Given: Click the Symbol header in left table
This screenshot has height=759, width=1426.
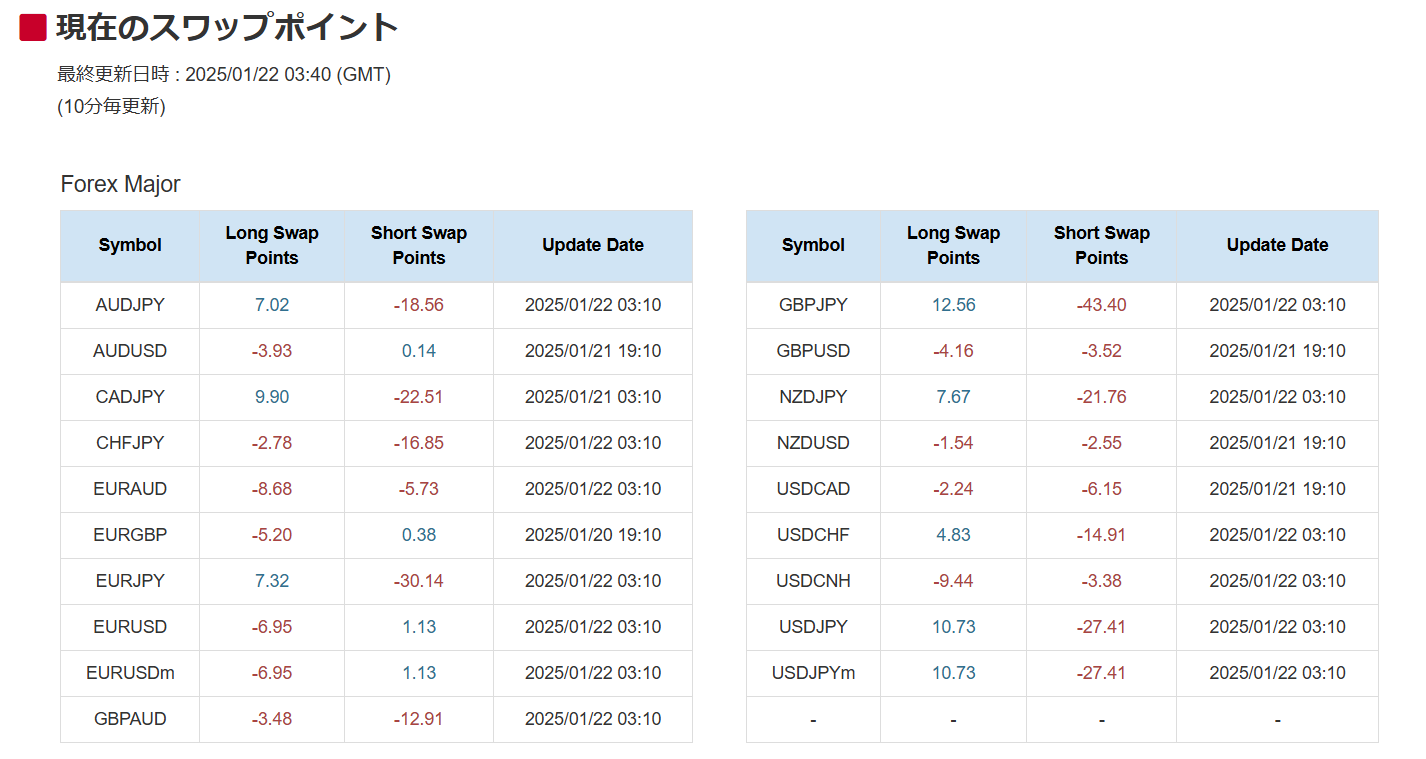Looking at the screenshot, I should [x=130, y=246].
